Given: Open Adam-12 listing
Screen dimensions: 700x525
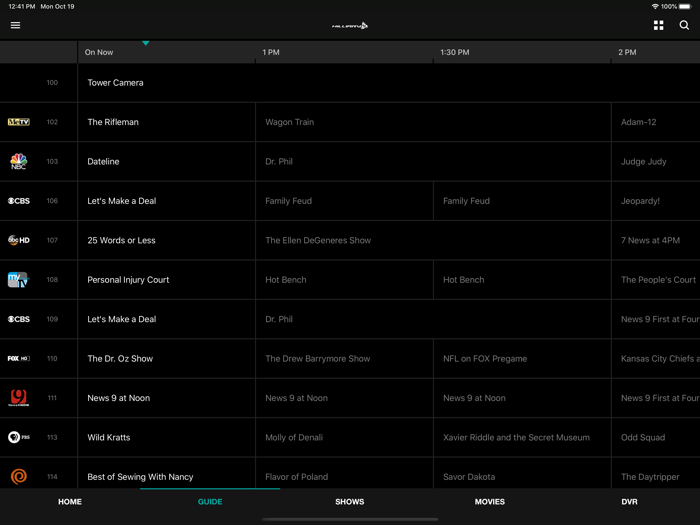Looking at the screenshot, I should (656, 122).
